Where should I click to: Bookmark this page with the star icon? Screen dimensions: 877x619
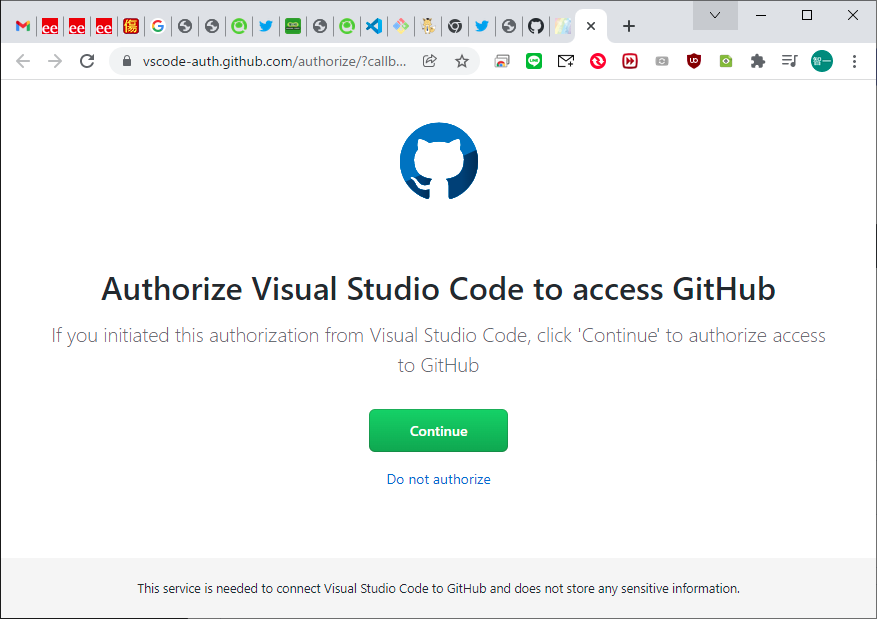(x=462, y=61)
